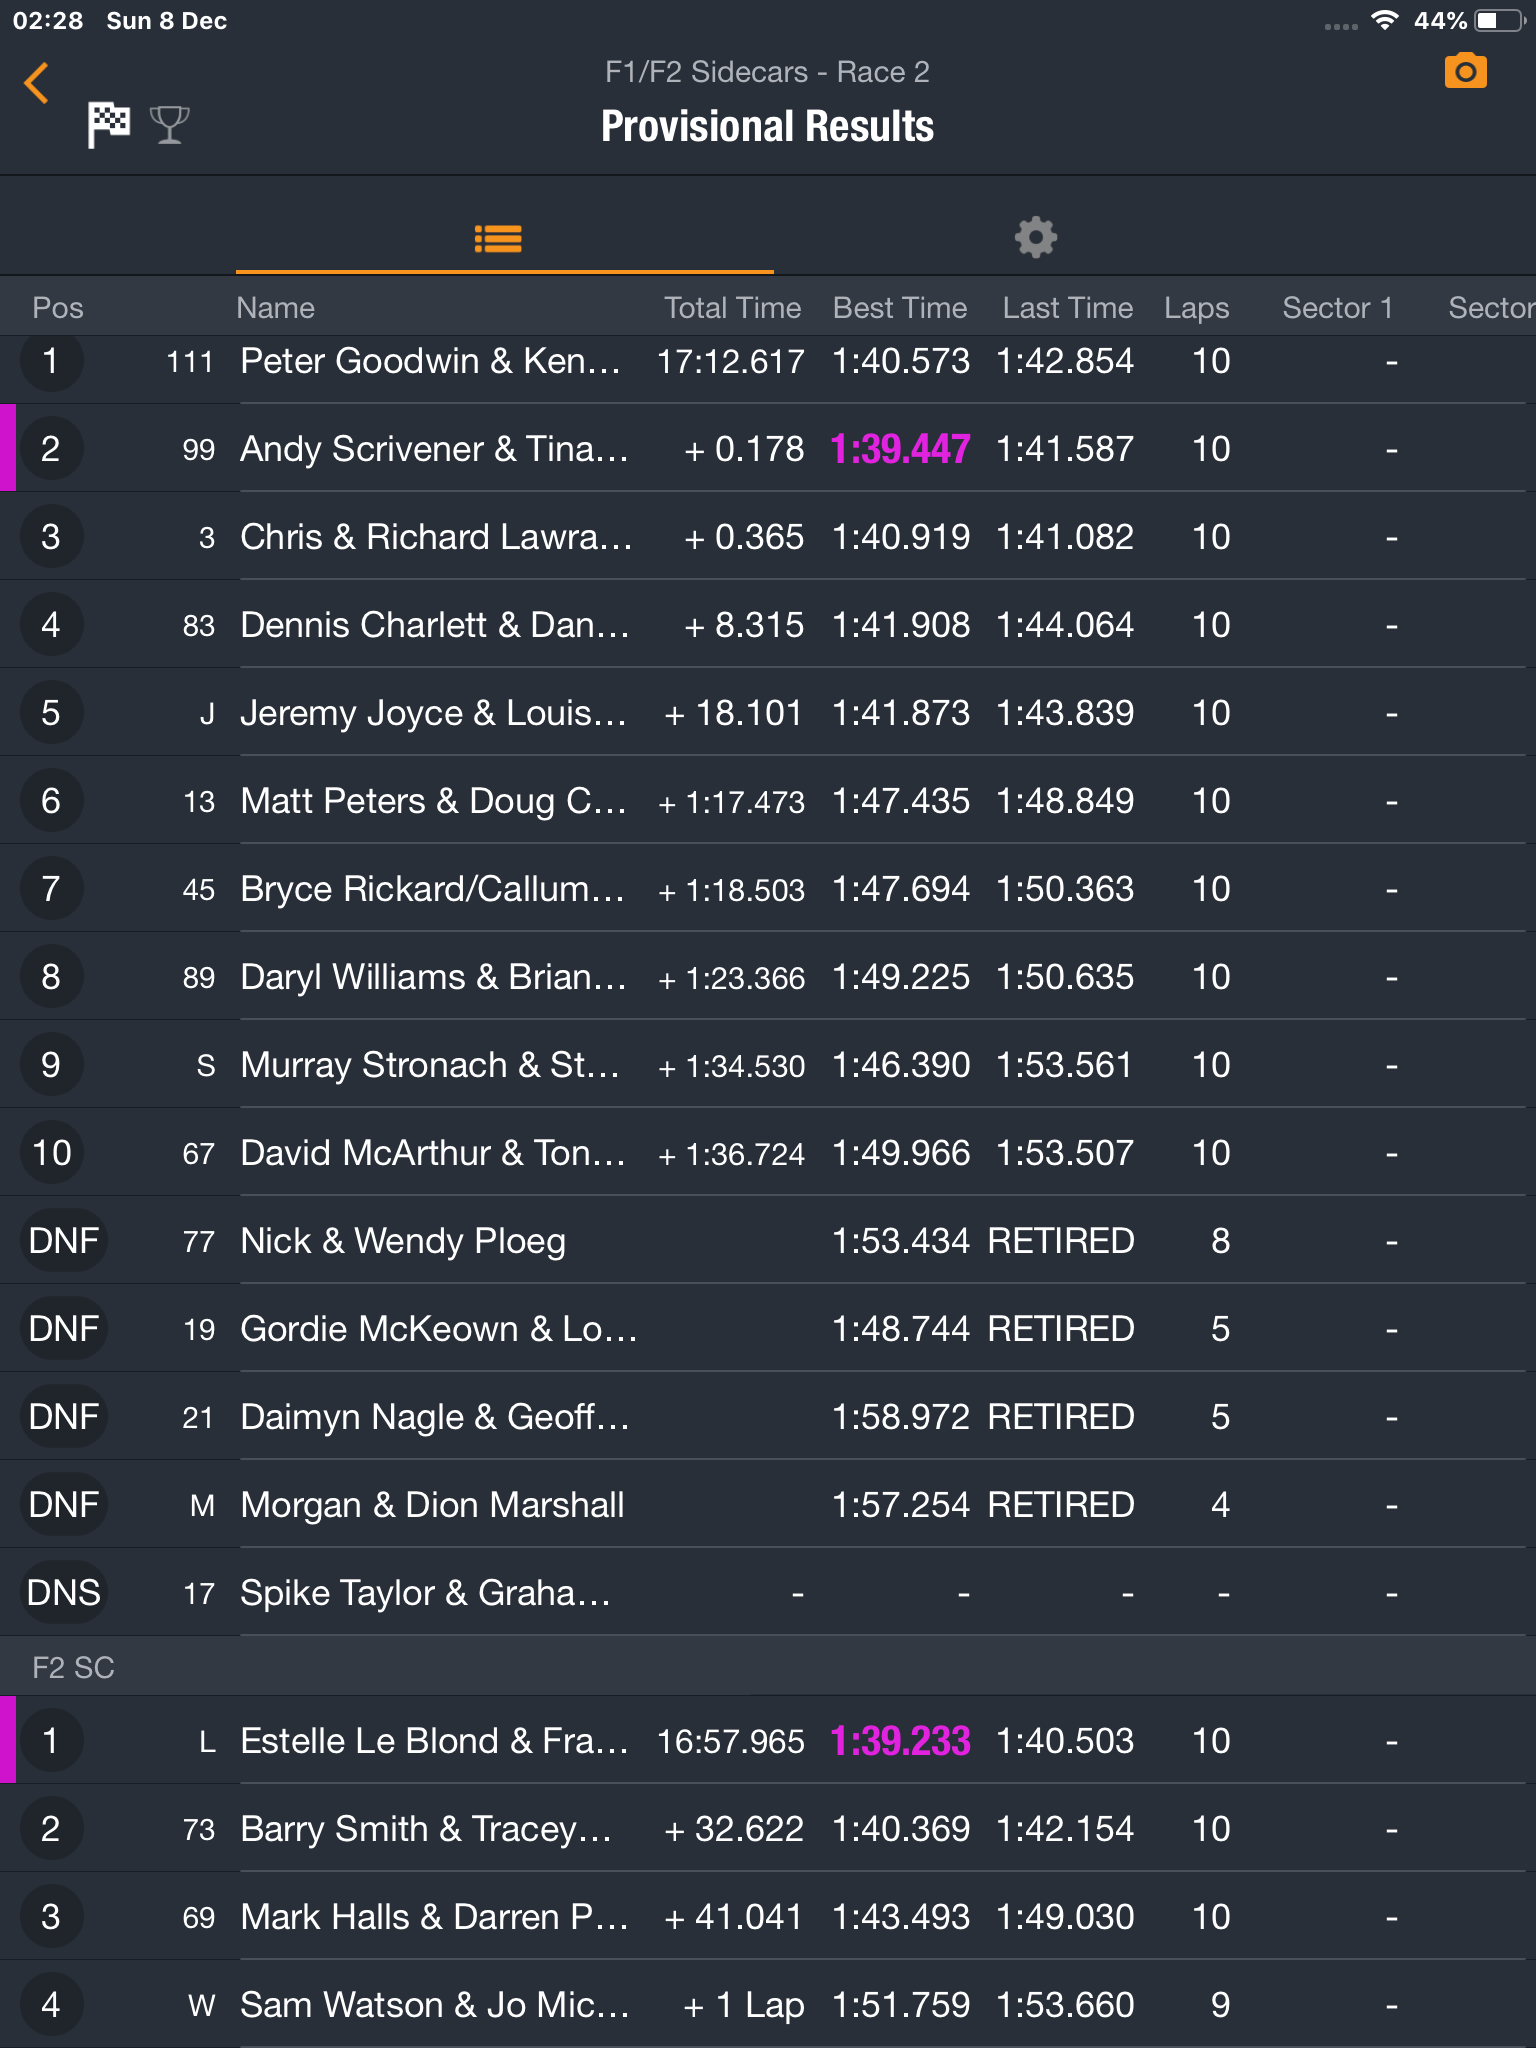Click the Name column header
This screenshot has width=1536, height=2048.
pos(275,308)
